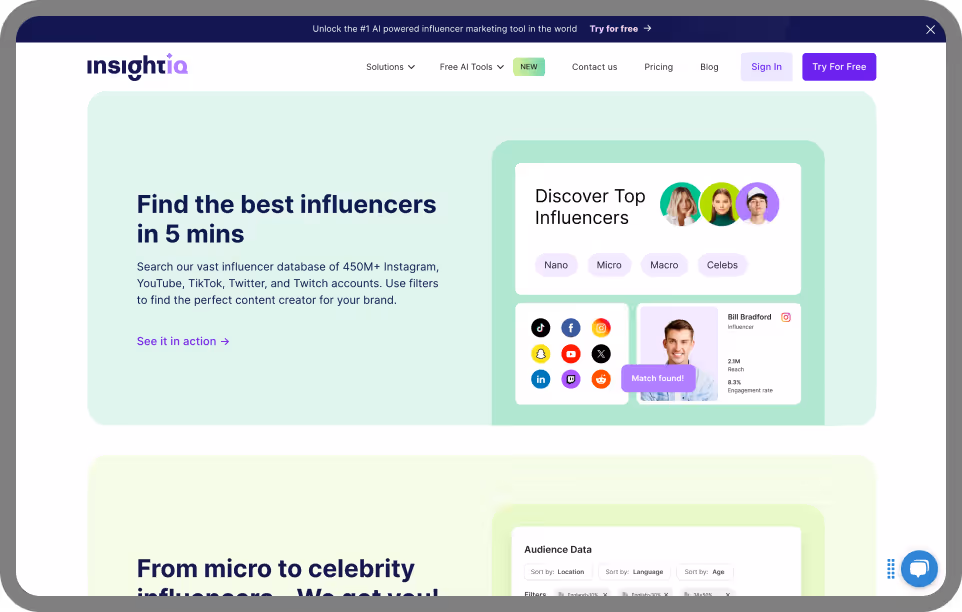Viewport: 962px width, 612px height.
Task: Click the 8.3% engagement rate value
Action: 734,382
